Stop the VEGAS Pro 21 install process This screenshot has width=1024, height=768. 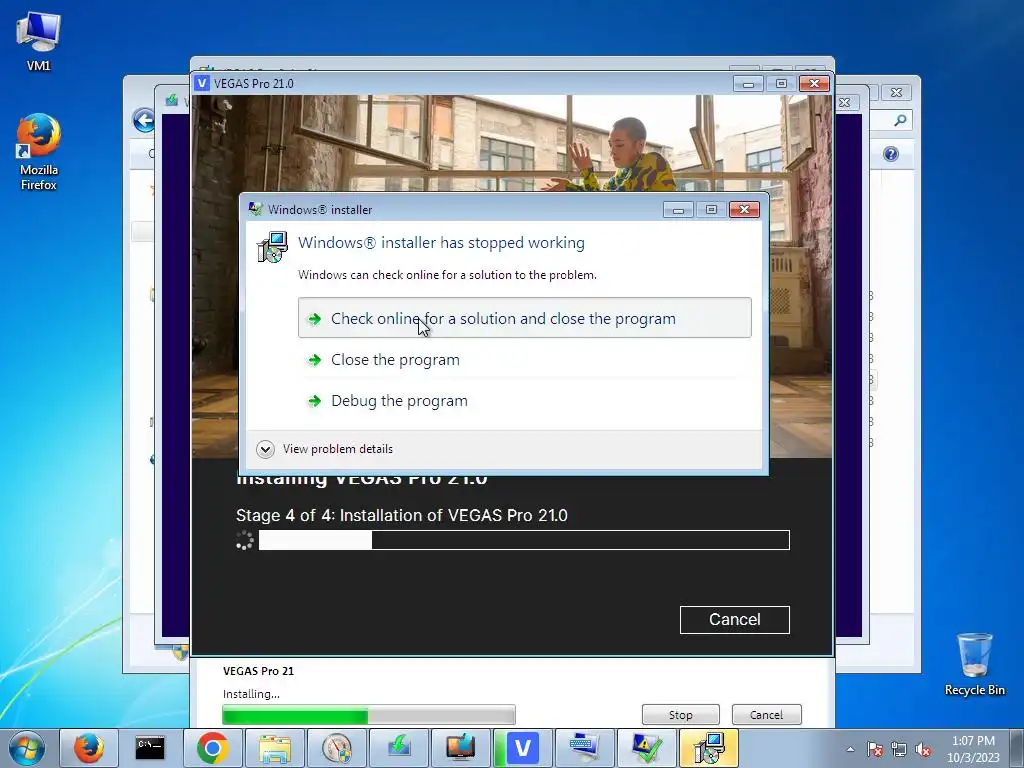680,714
